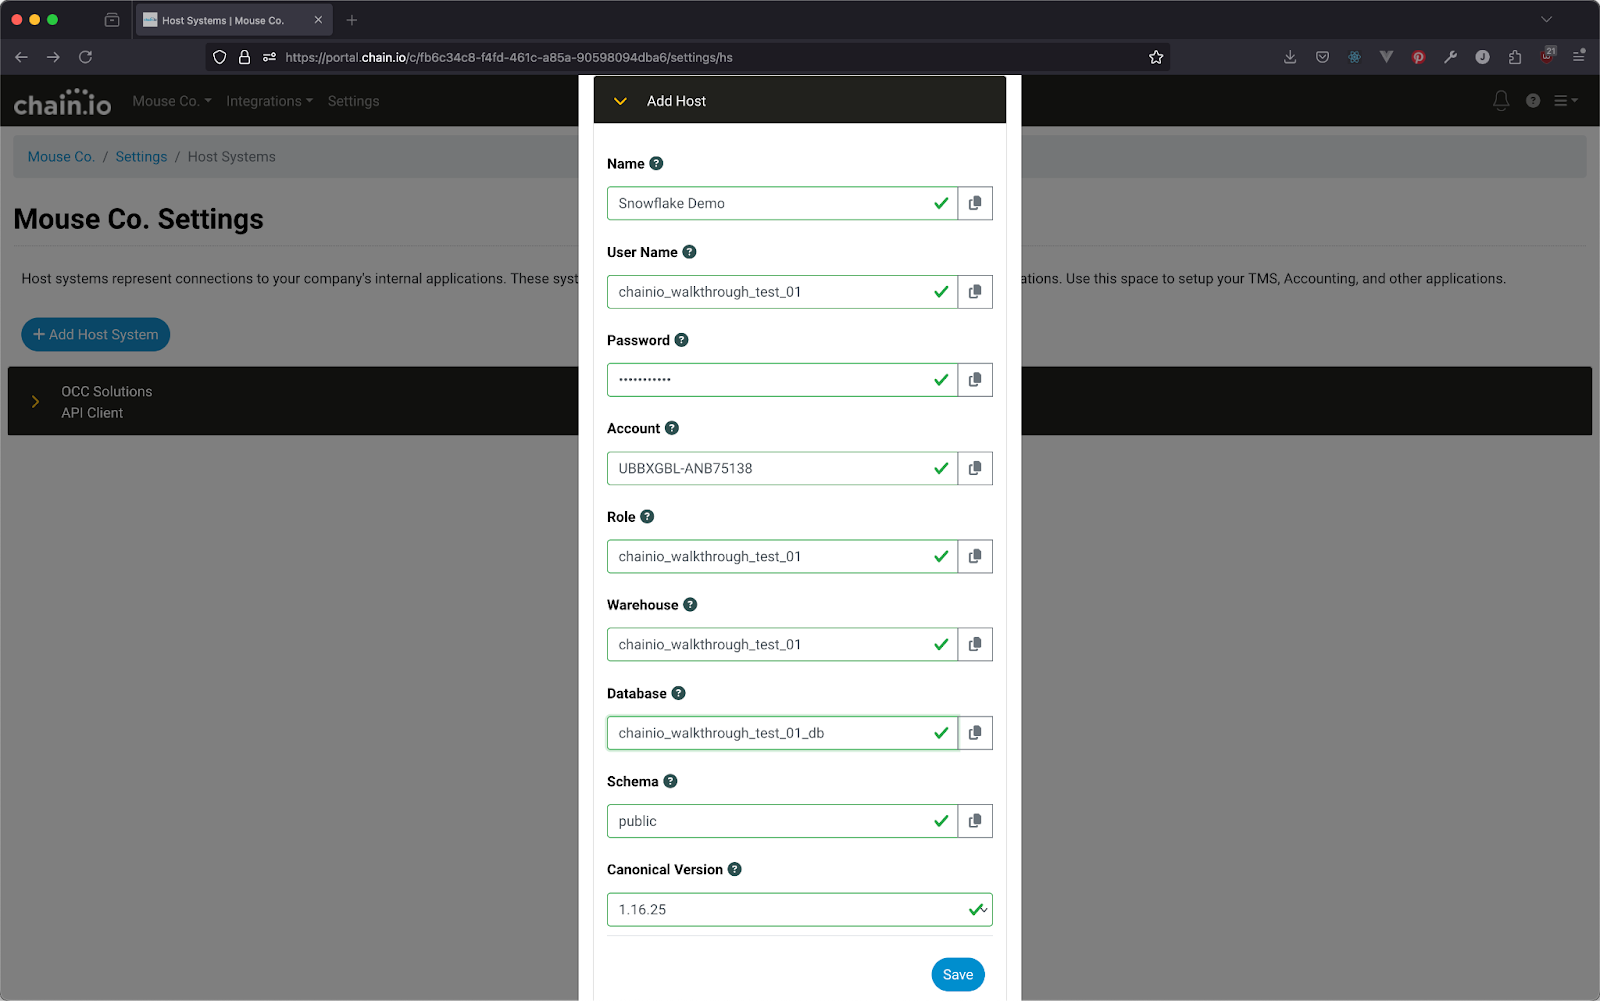Open the Mouse Co. breadcrumb link
Viewport: 1600px width, 1001px height.
pyautogui.click(x=61, y=157)
